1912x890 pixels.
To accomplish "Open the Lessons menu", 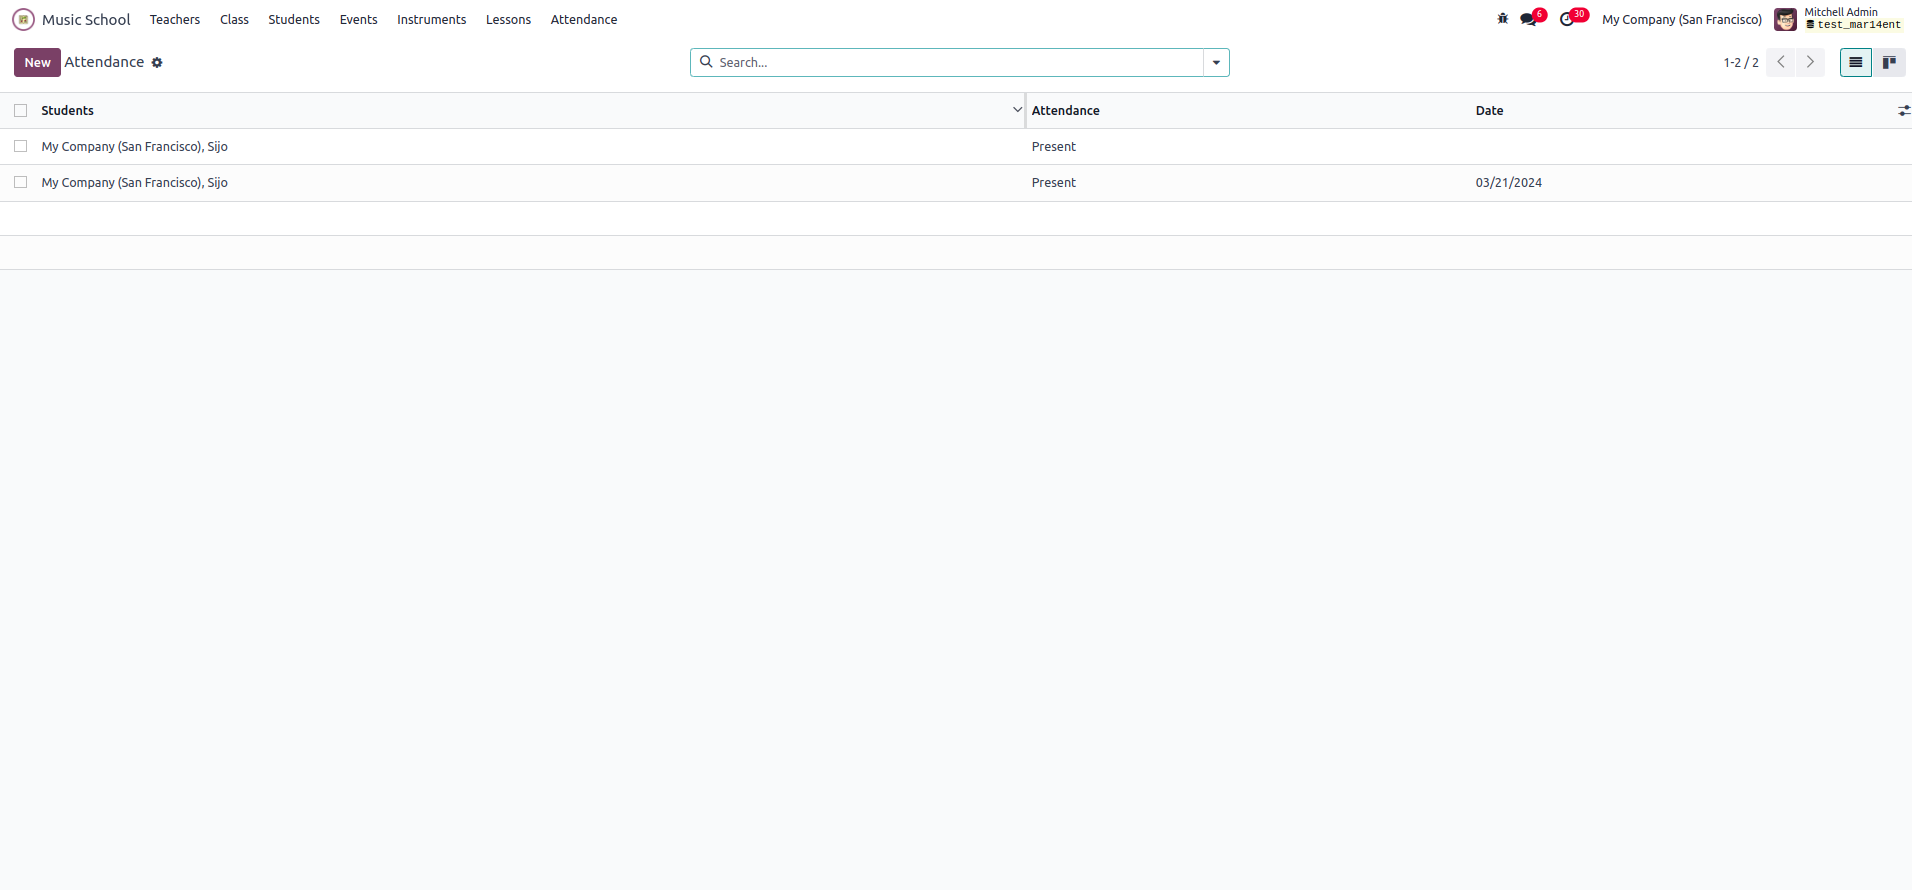I will point(508,20).
